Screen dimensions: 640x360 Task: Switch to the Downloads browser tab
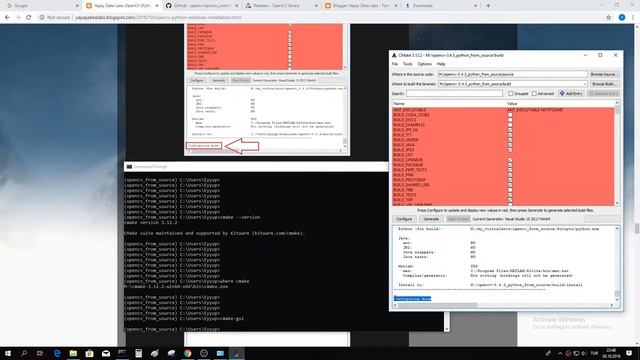pyautogui.click(x=440, y=6)
